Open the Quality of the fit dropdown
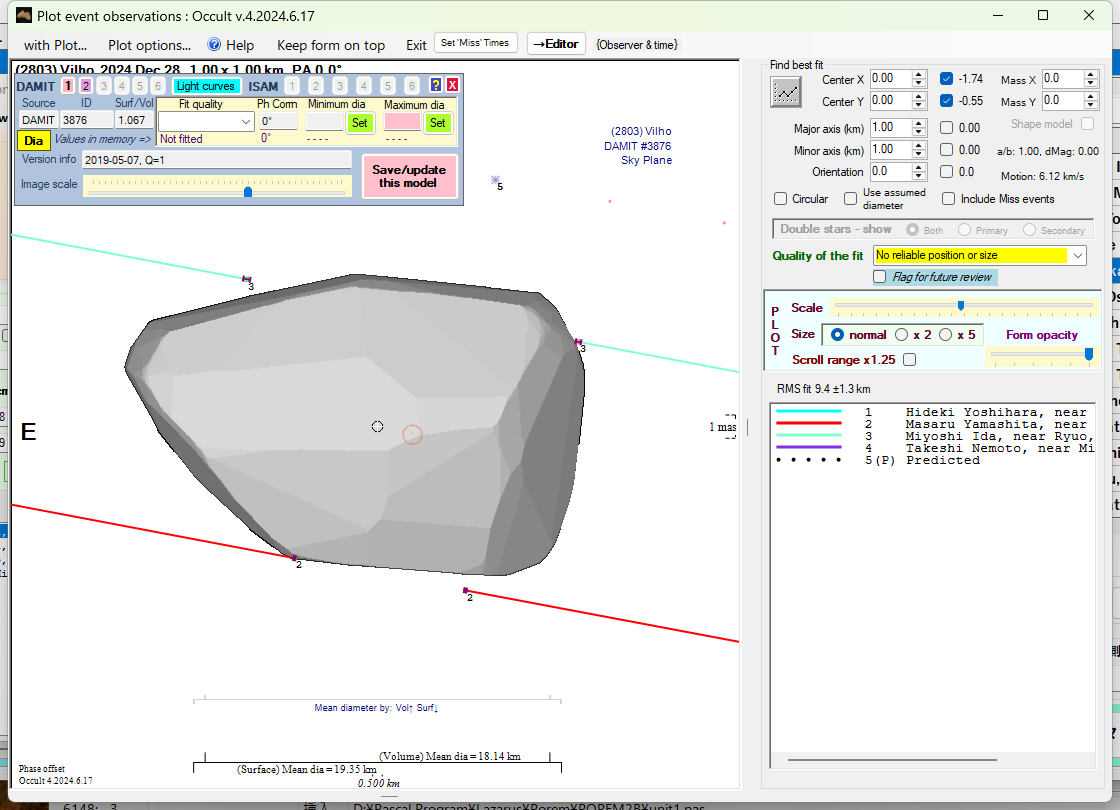The height and width of the screenshot is (810, 1120). pyautogui.click(x=1077, y=256)
